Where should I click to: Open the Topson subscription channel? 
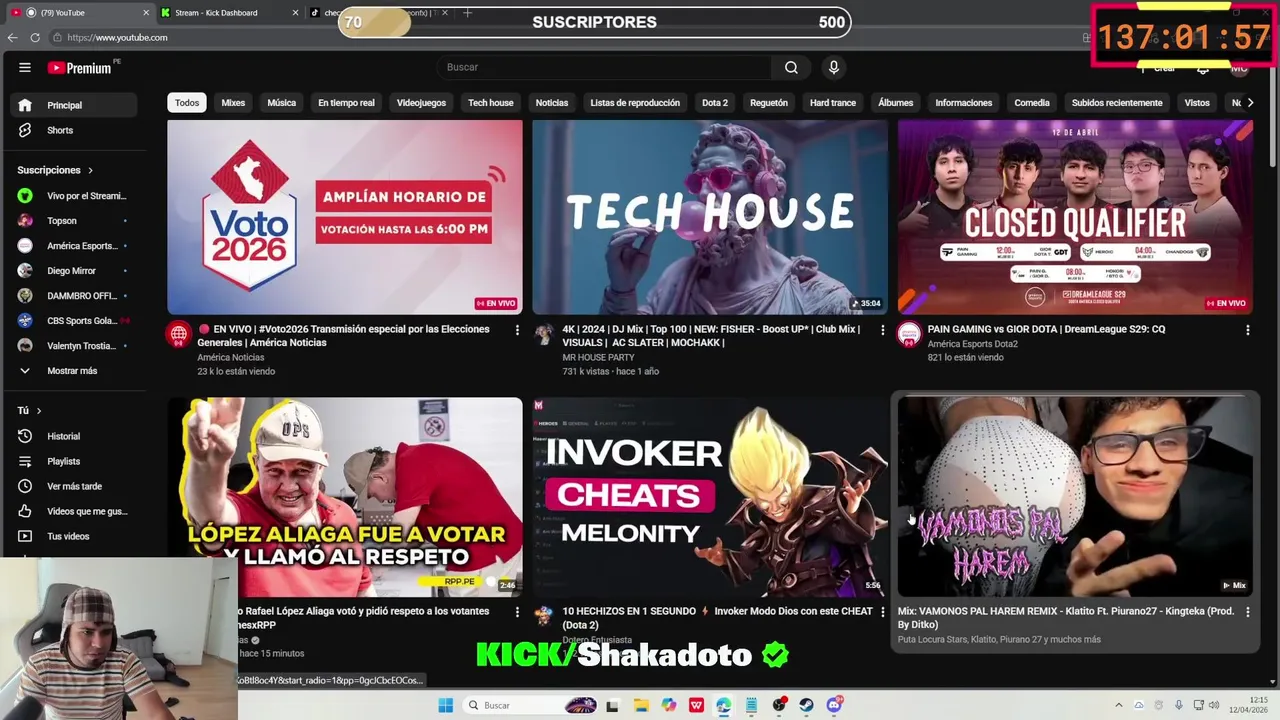[x=73, y=220]
